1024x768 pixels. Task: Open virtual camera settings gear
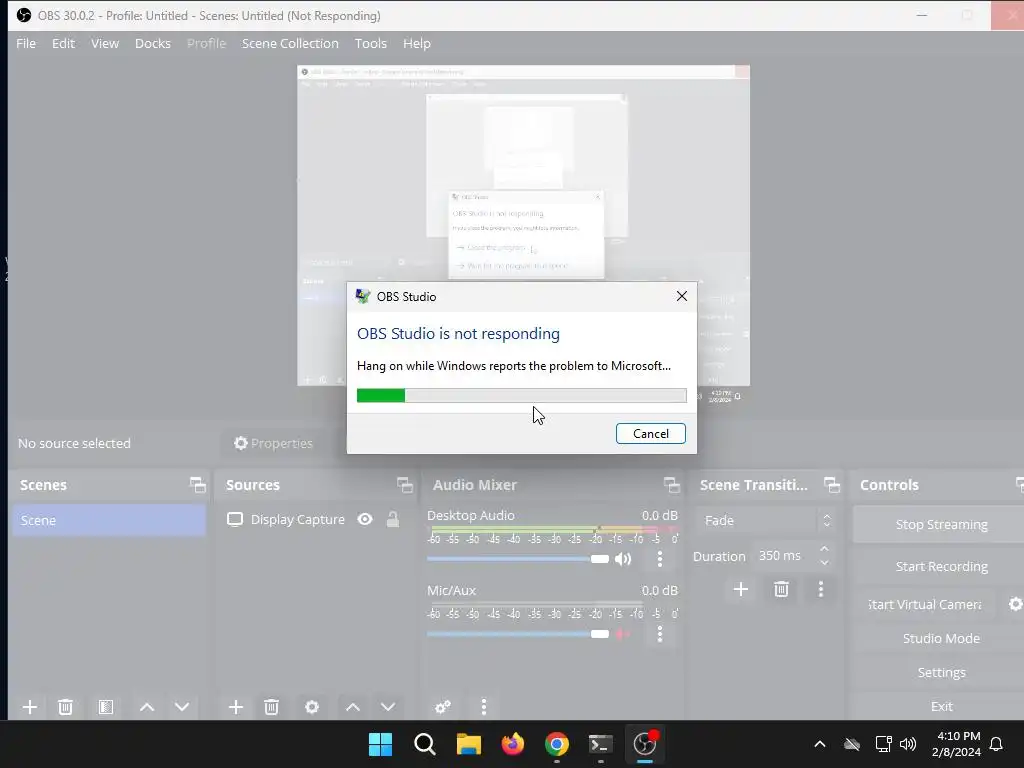pos(1015,604)
